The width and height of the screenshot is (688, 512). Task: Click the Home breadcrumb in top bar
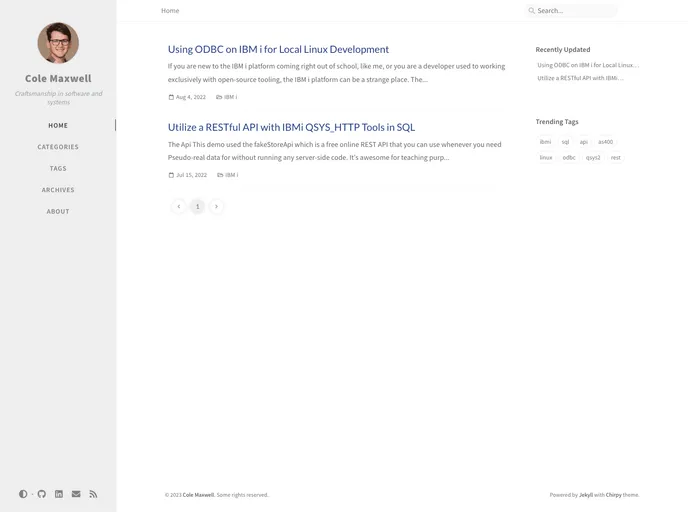[170, 11]
